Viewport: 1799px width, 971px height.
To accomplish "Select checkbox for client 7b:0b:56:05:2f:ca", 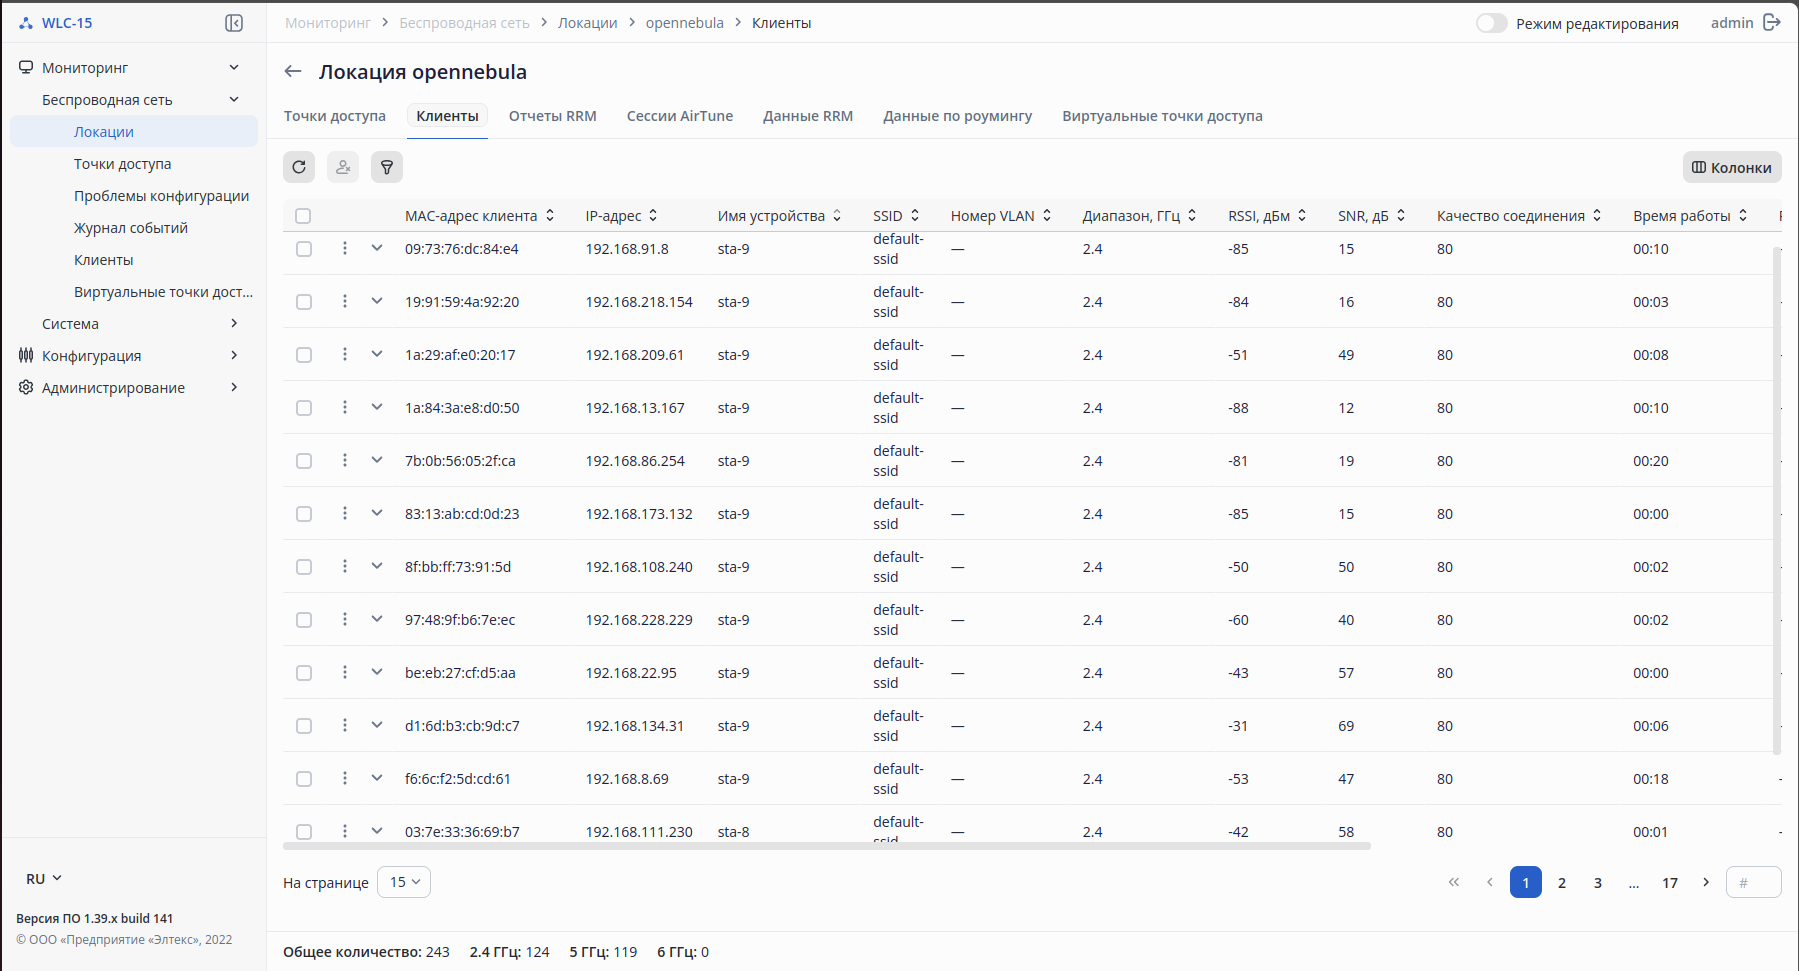I will pyautogui.click(x=304, y=461).
